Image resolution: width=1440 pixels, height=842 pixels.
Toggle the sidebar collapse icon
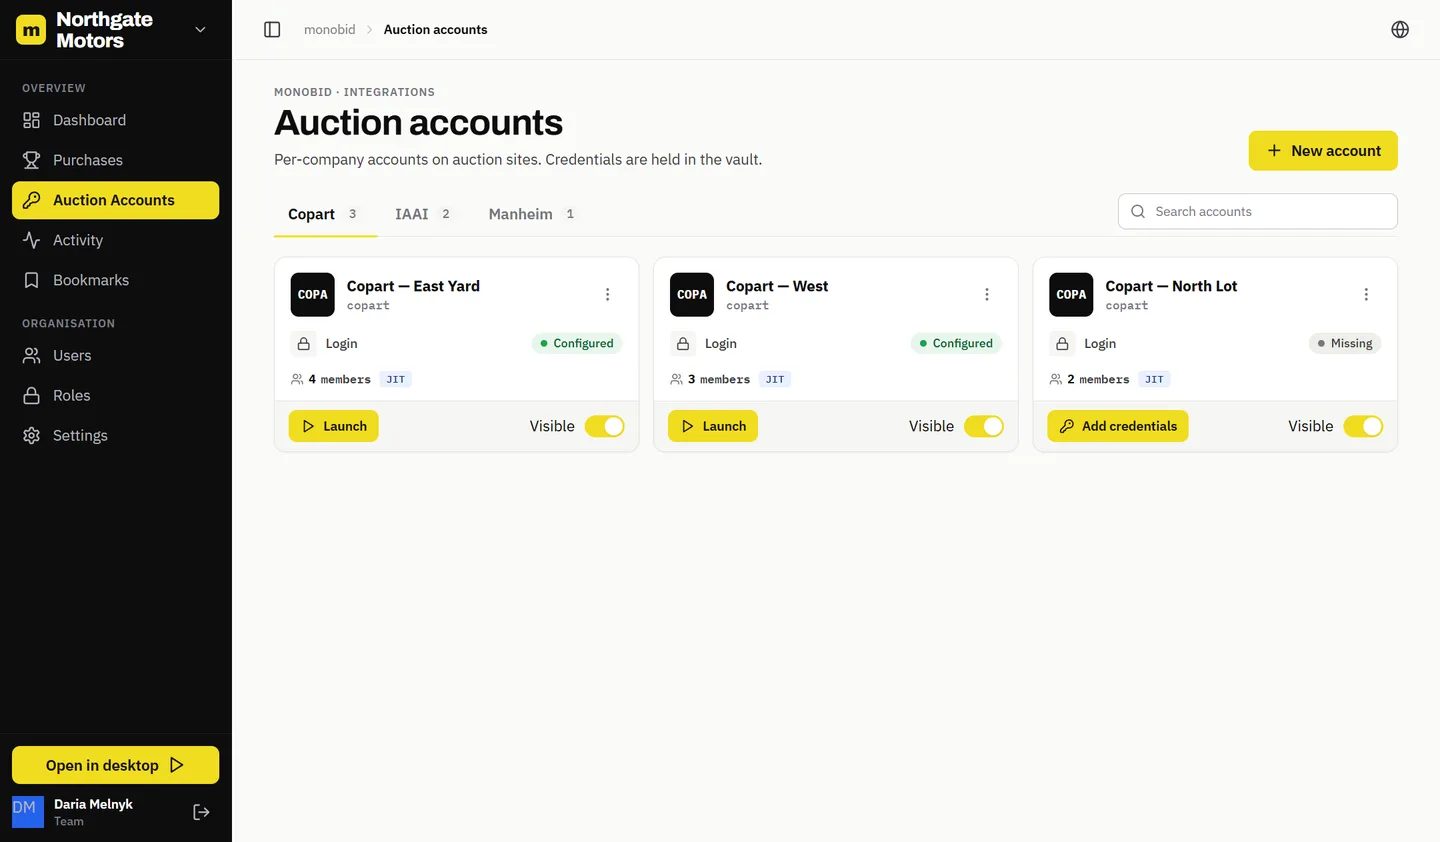[272, 30]
